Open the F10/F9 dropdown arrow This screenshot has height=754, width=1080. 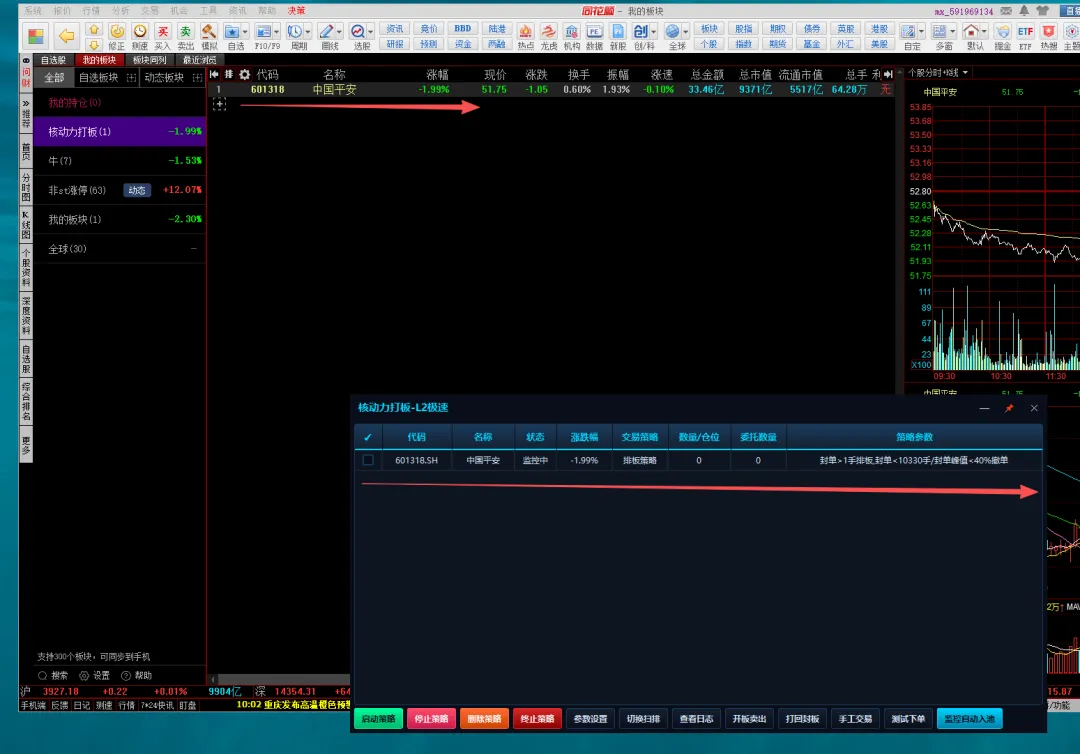point(276,32)
